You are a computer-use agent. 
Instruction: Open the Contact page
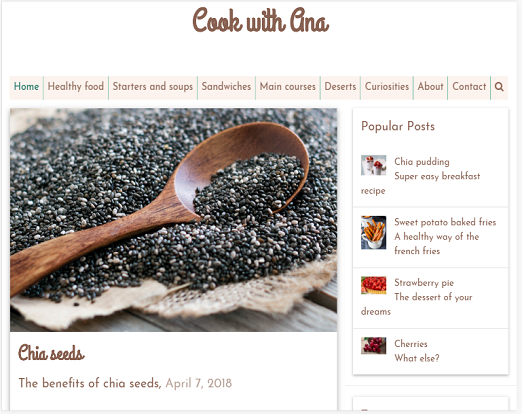[x=469, y=87]
